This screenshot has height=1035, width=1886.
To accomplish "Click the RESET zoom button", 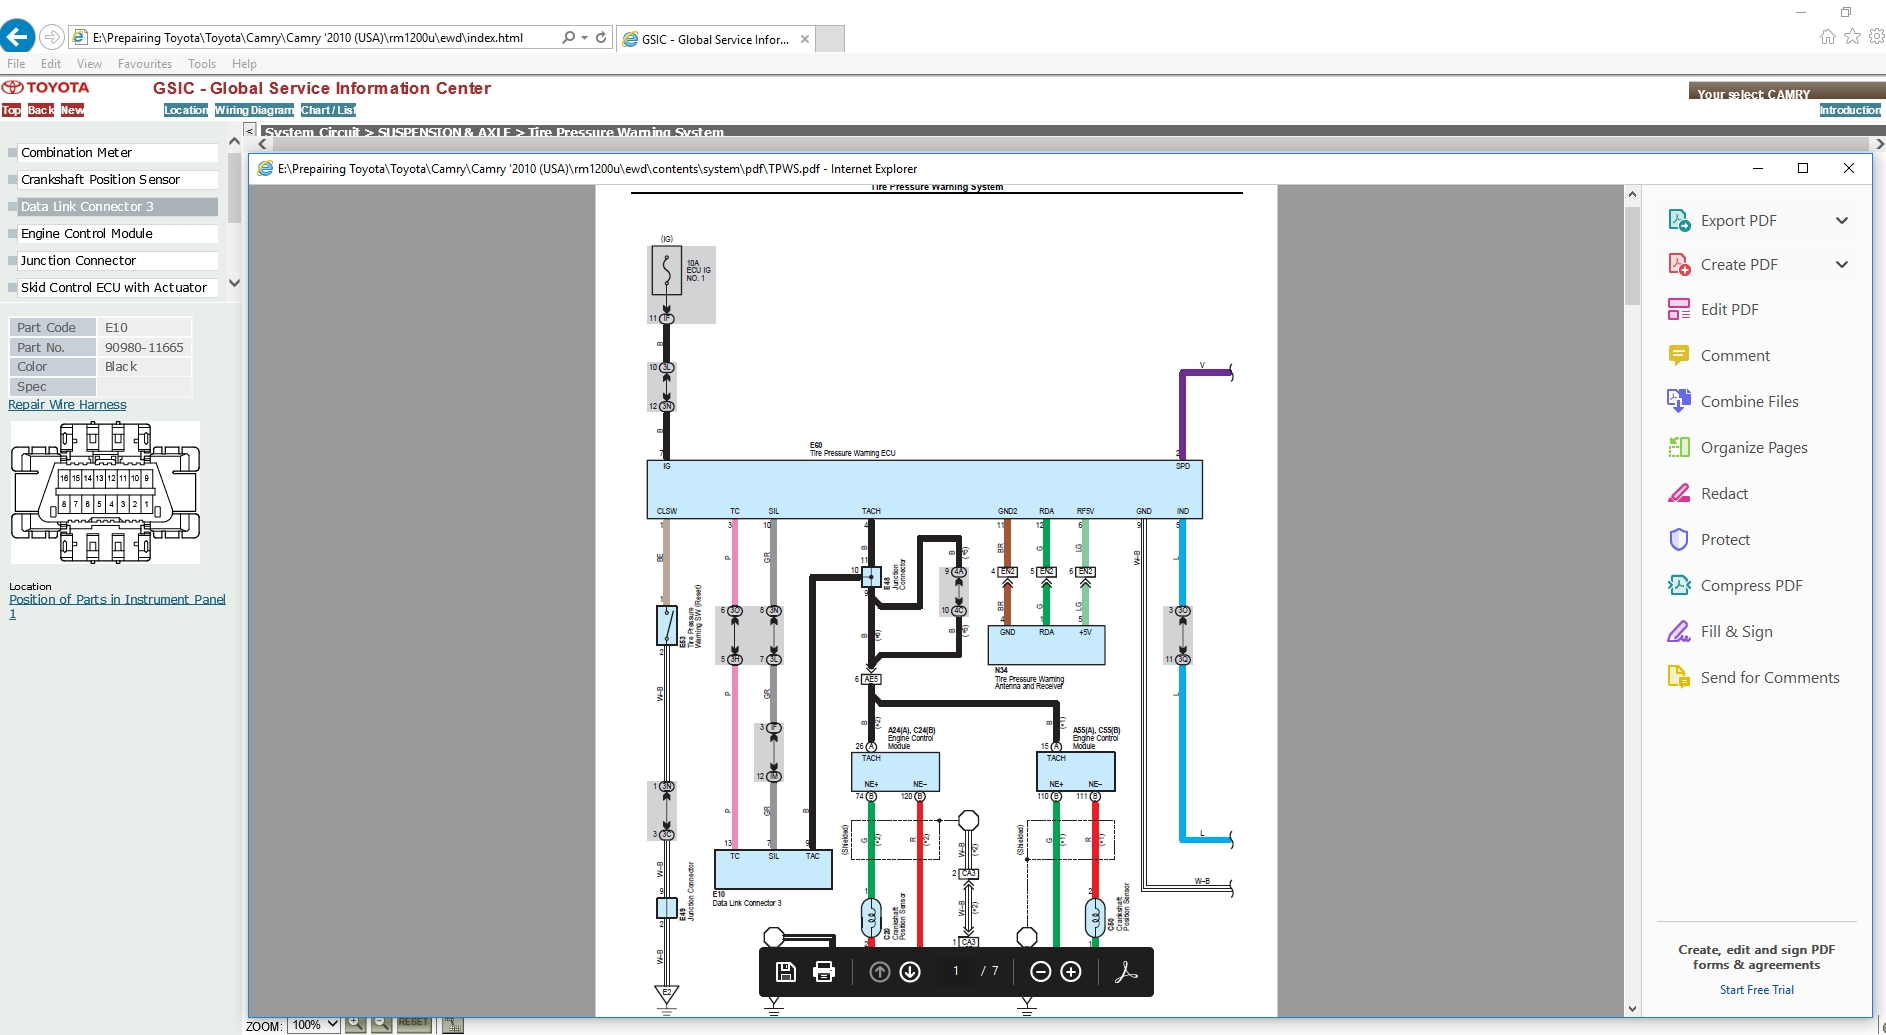I will point(413,1023).
